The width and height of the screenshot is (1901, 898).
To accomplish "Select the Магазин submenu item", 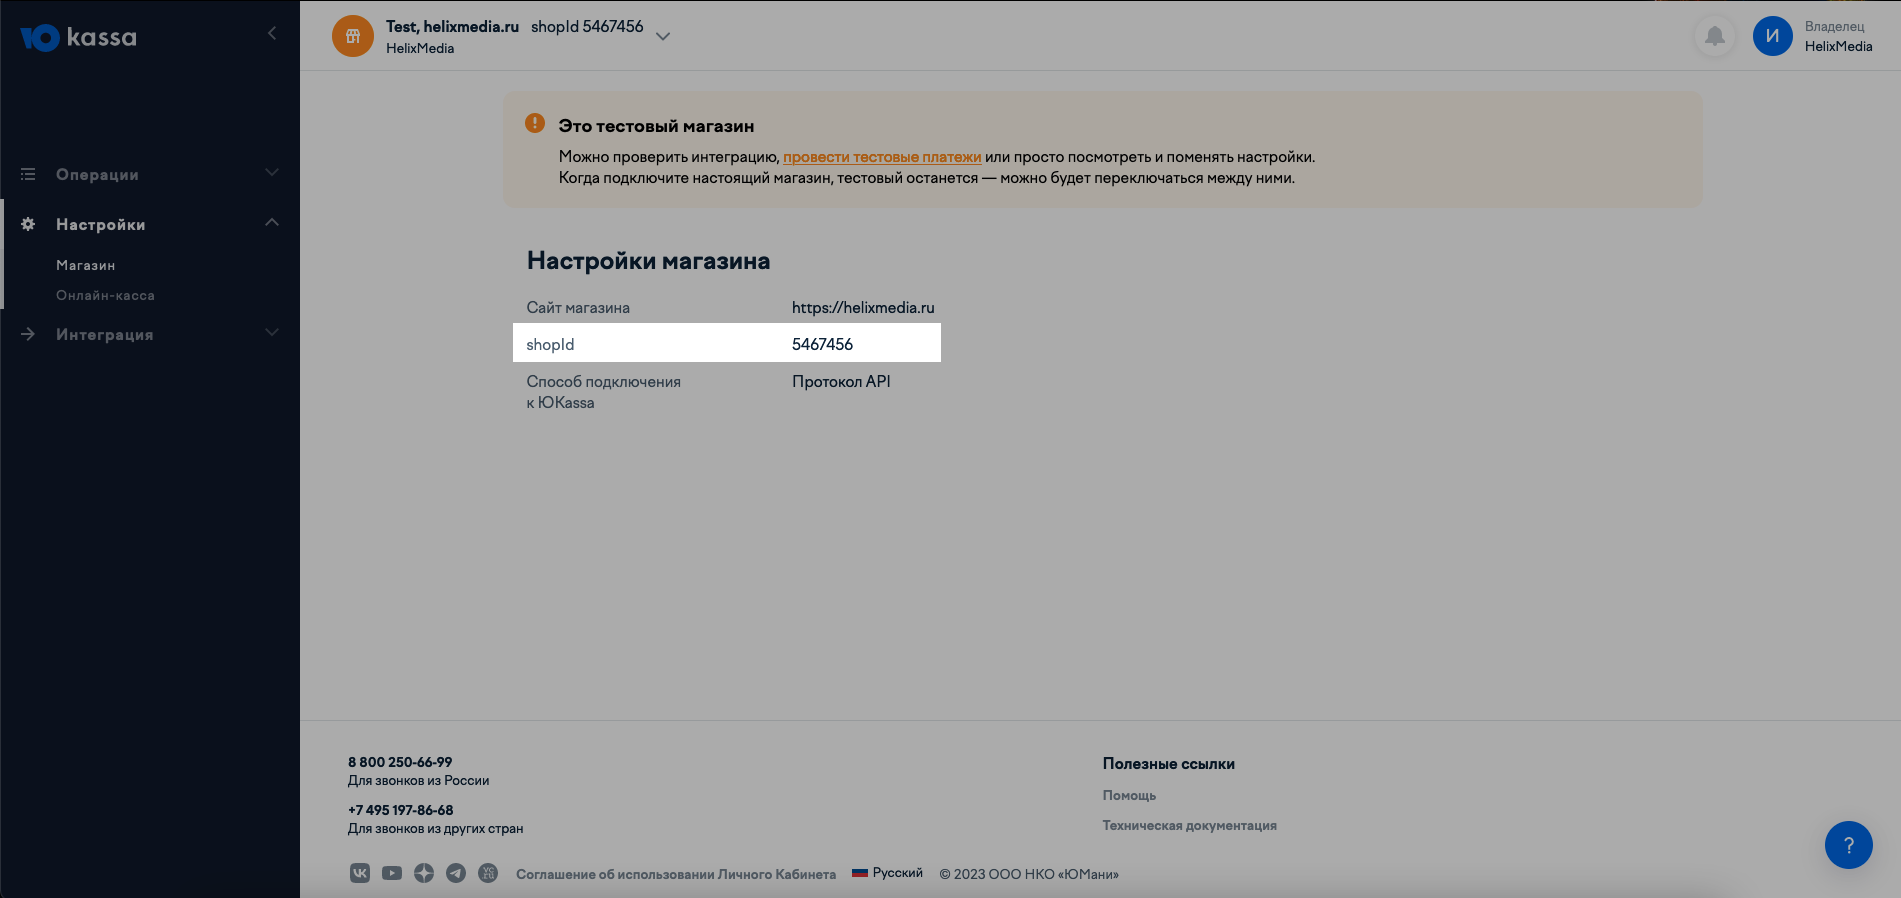I will click(x=86, y=265).
